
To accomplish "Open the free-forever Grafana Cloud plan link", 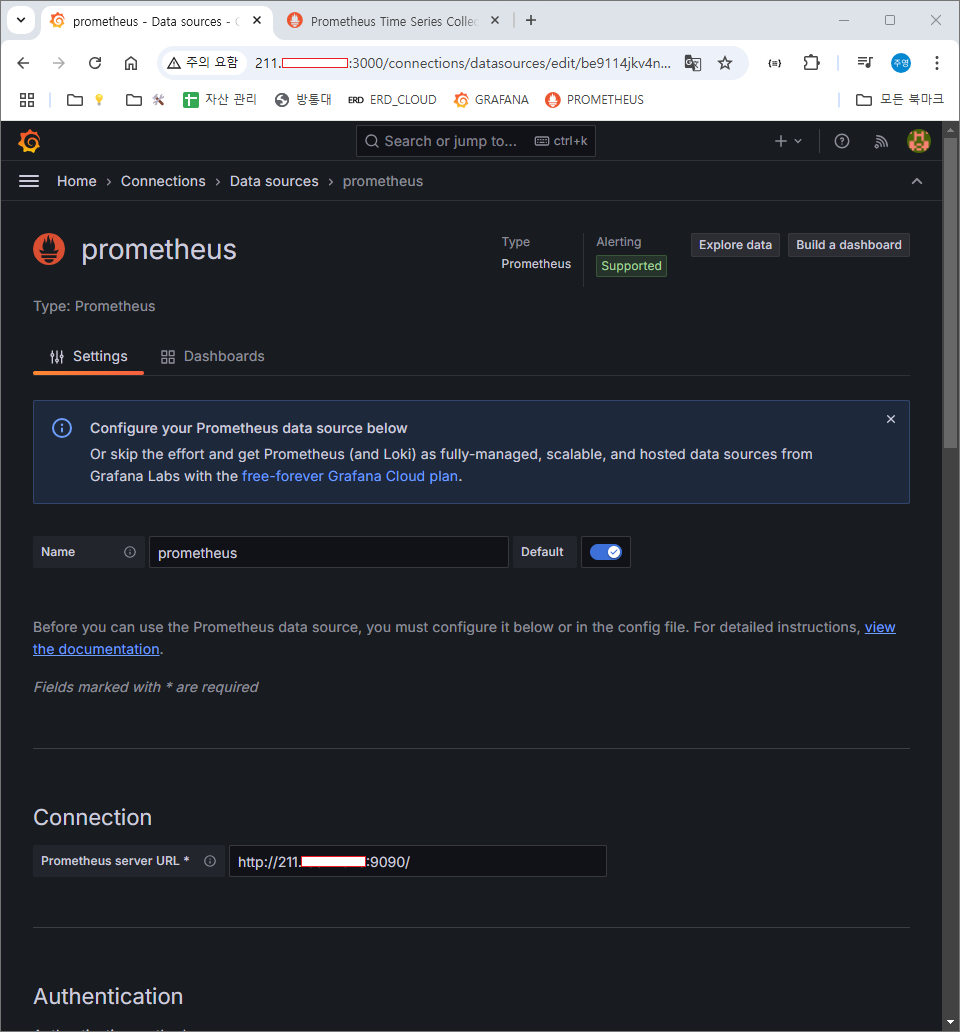I will 350,476.
